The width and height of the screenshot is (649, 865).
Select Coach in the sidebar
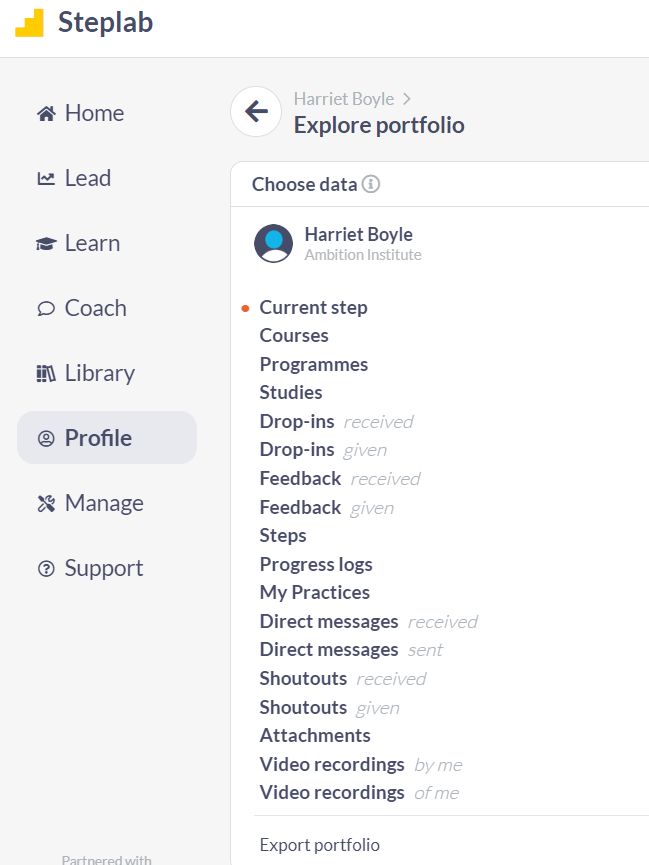click(82, 308)
